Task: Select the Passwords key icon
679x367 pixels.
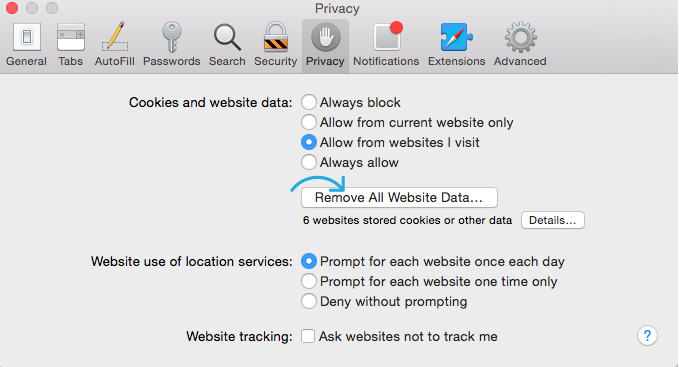Action: tap(171, 45)
